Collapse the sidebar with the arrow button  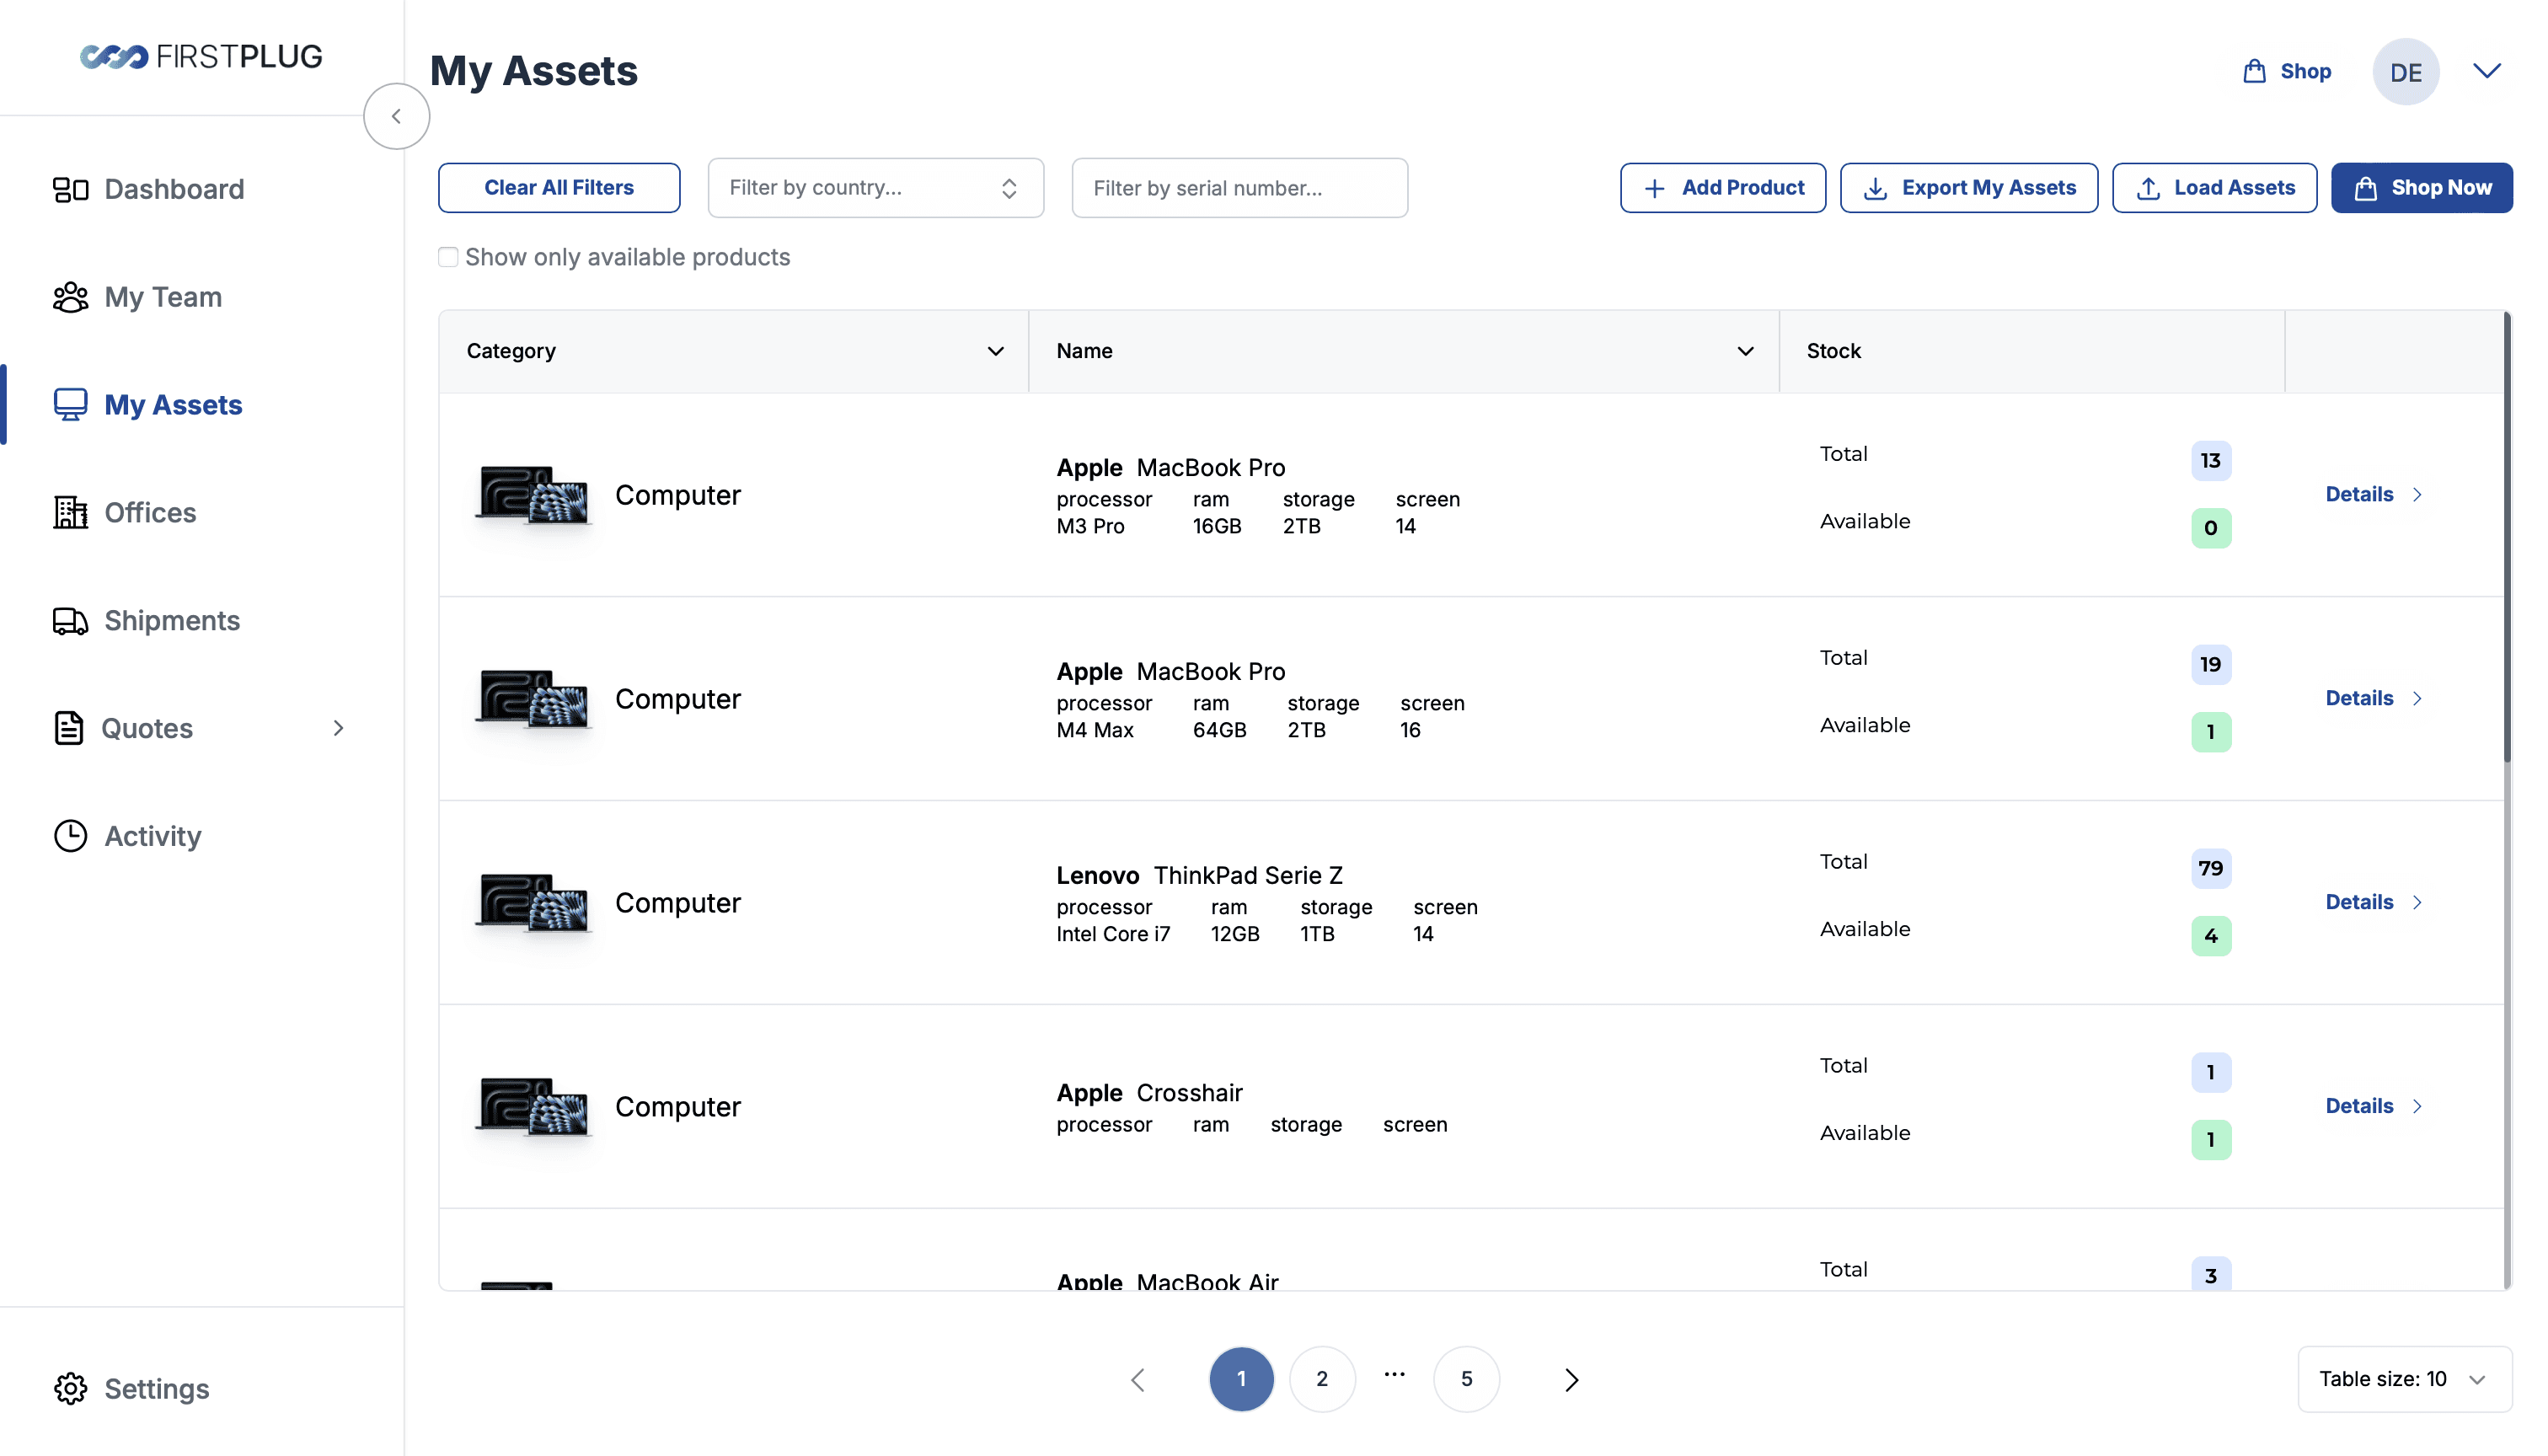coord(396,116)
